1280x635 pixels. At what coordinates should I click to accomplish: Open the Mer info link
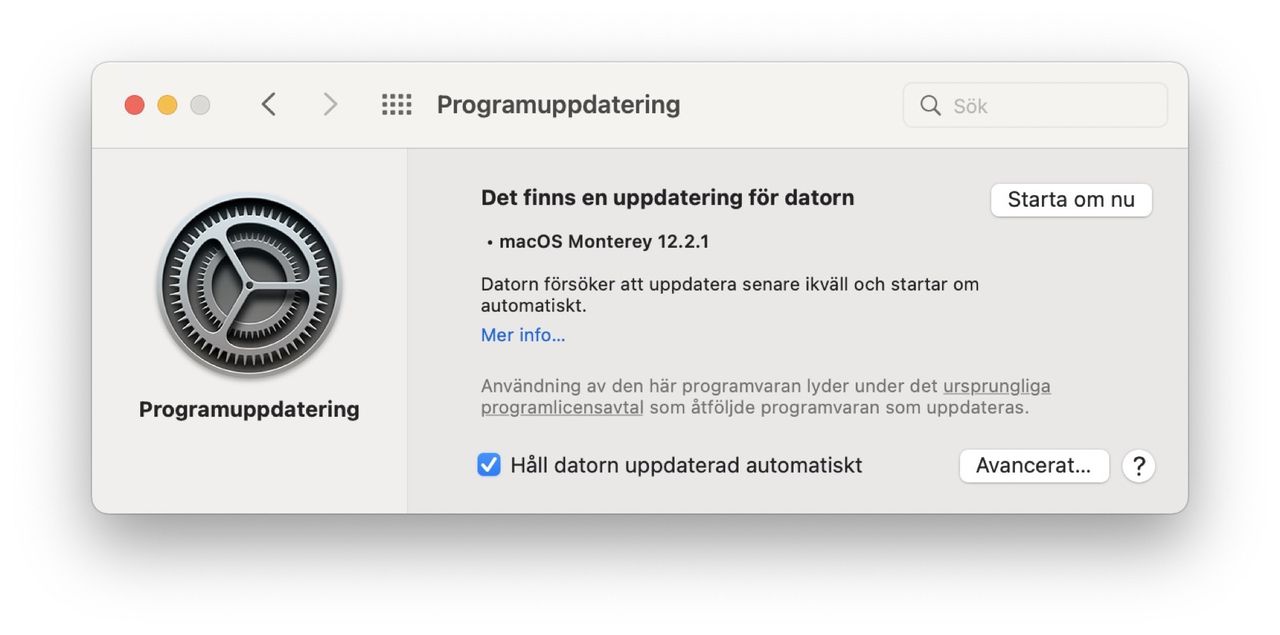pos(523,335)
